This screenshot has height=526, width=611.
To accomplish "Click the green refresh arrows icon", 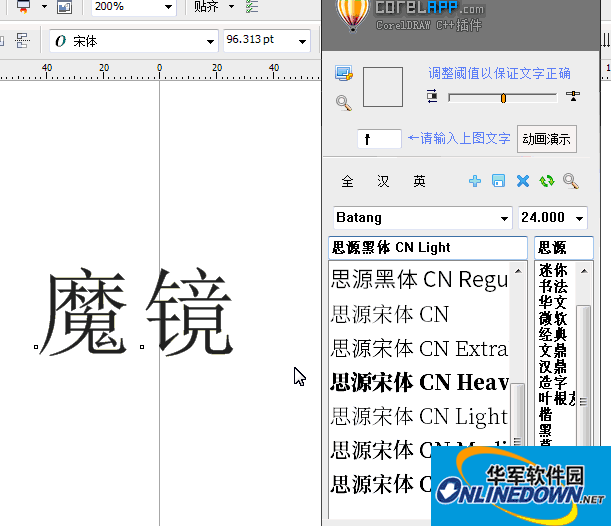I will 547,181.
